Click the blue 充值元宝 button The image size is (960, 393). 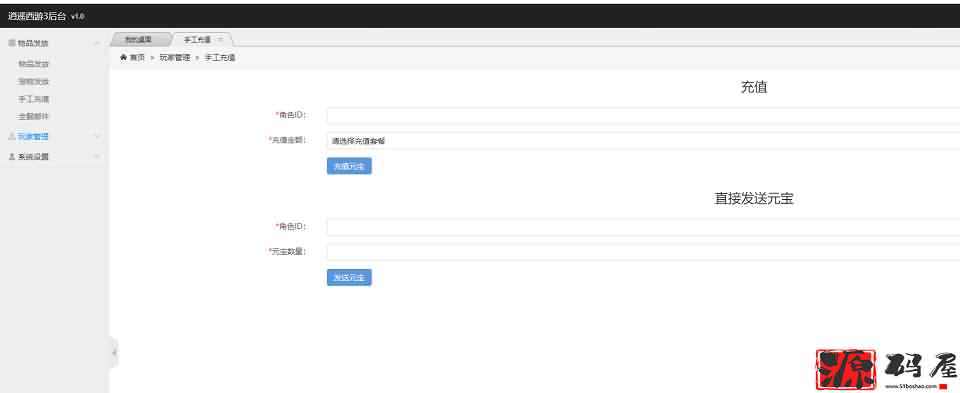point(349,166)
